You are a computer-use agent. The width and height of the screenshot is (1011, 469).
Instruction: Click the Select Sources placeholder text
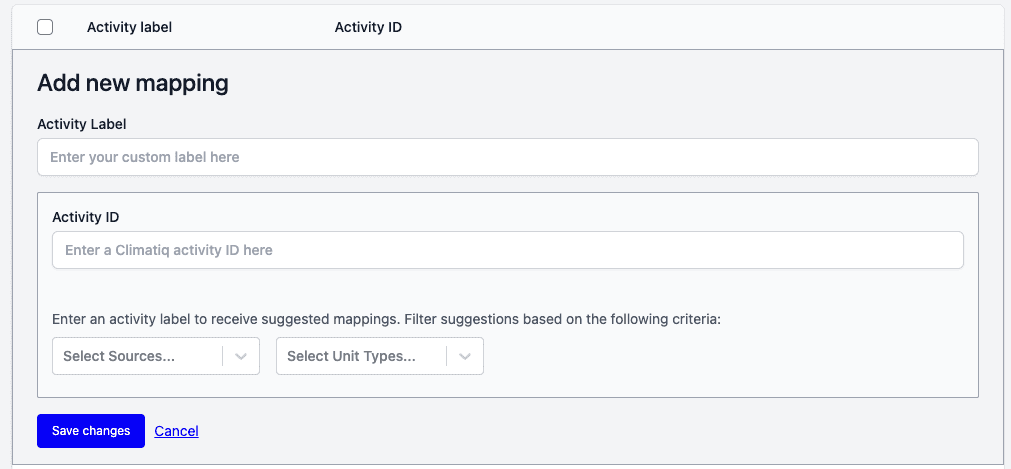(119, 356)
